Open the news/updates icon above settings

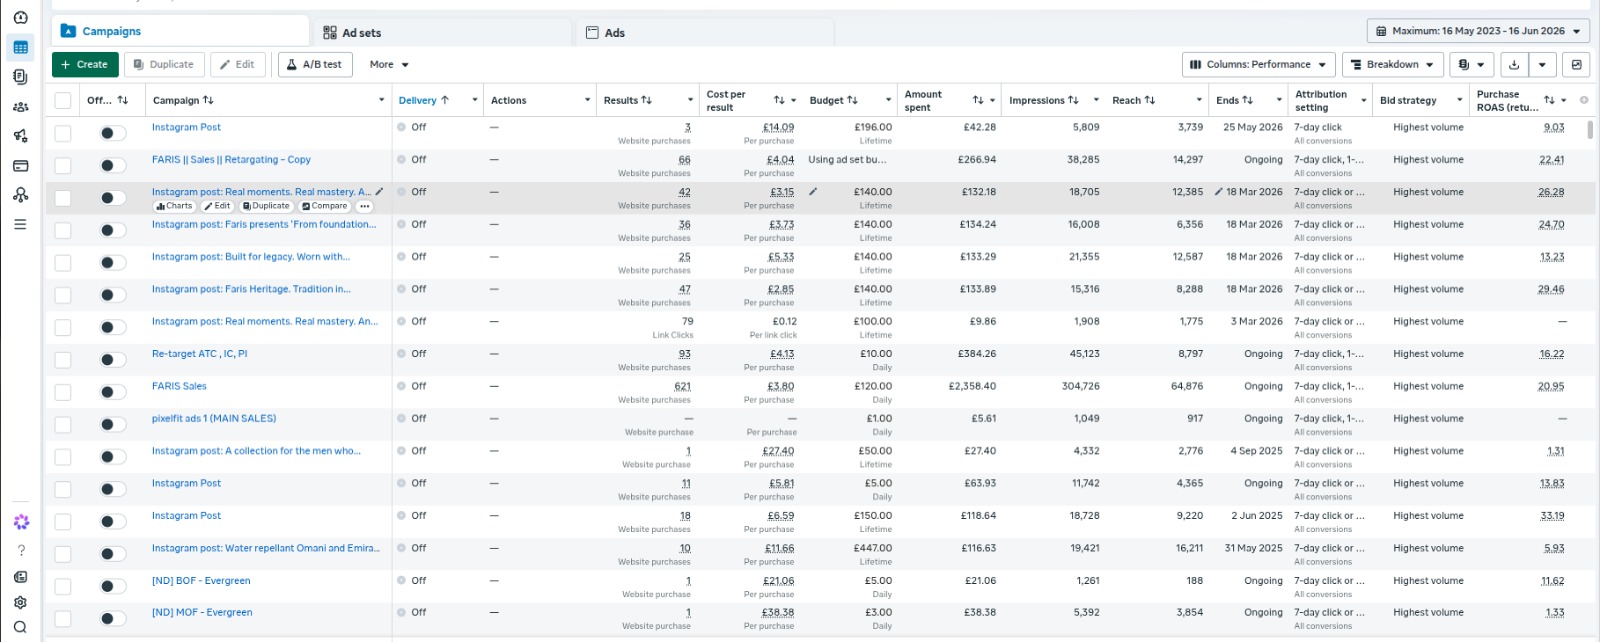[x=21, y=576]
